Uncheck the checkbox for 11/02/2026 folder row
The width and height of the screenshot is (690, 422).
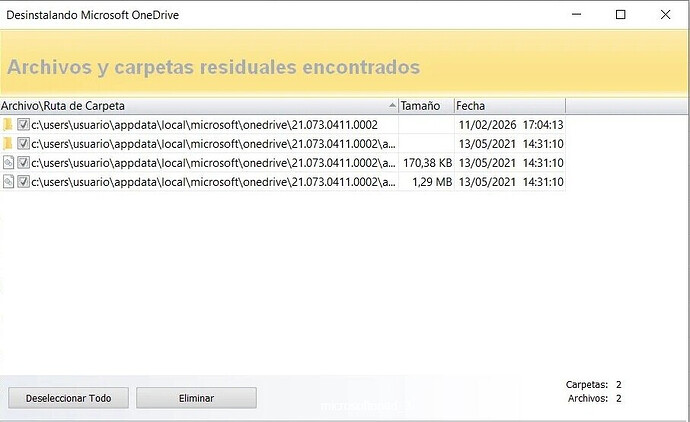23,125
